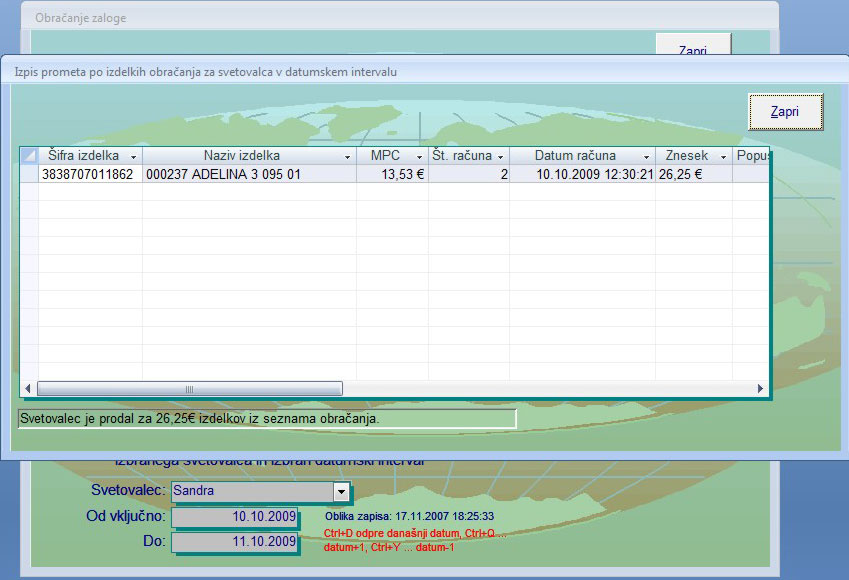The image size is (849, 580).
Task: Expand the Datum računa column filter arrow
Action: (645, 157)
